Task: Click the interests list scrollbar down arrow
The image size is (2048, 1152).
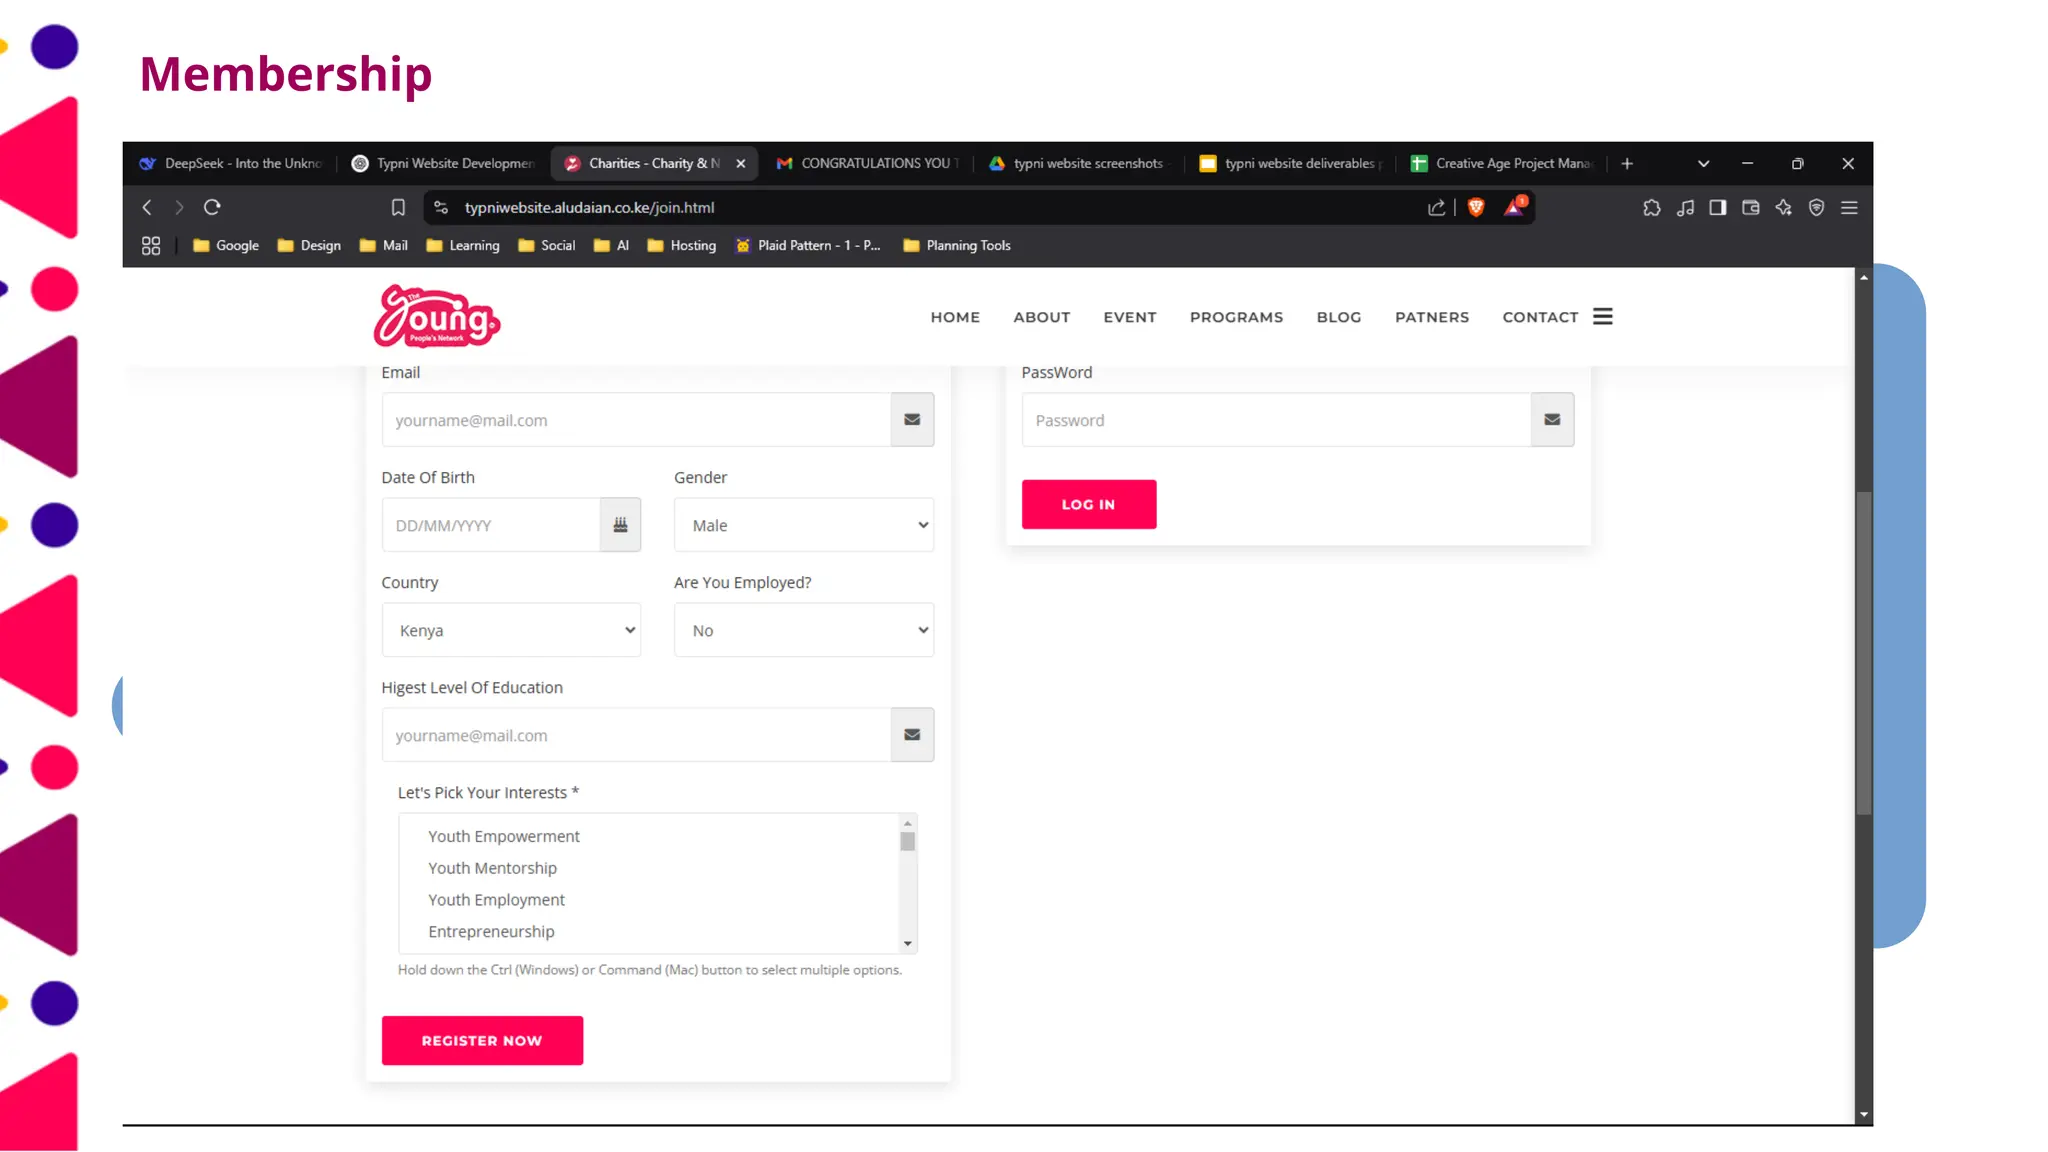Action: [907, 943]
